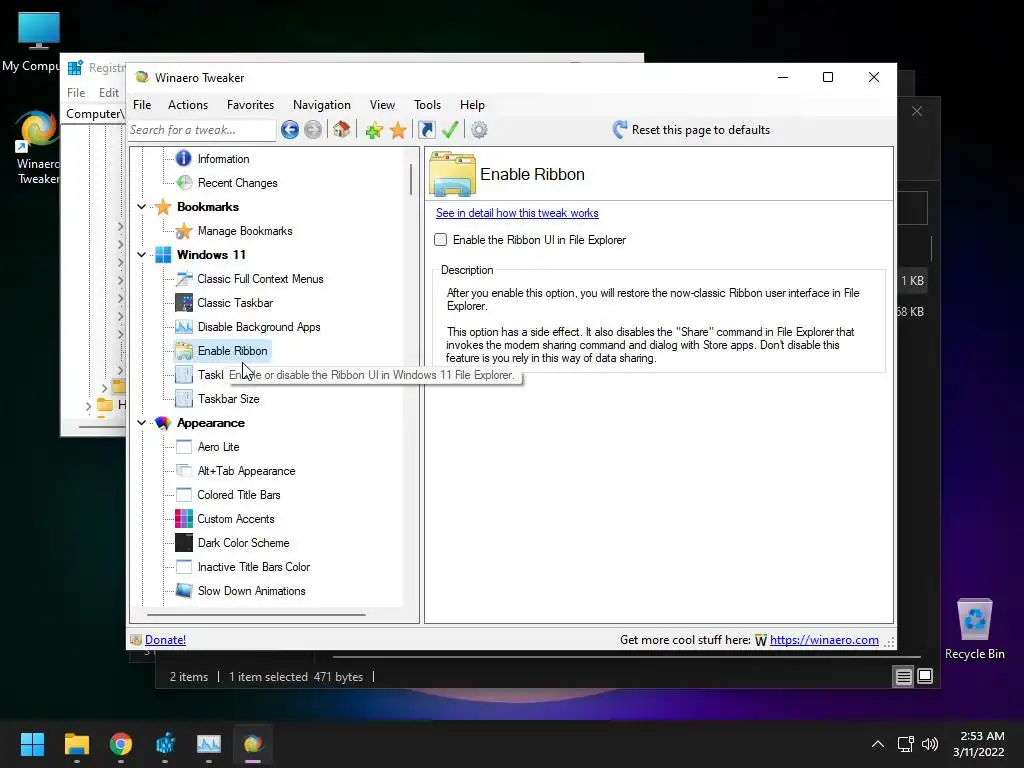Click the Disable Background Apps icon

(184, 327)
